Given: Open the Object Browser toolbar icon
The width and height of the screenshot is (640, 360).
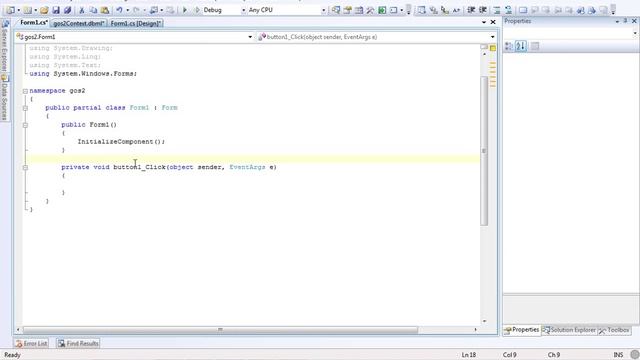Looking at the screenshot, I should click(359, 10).
